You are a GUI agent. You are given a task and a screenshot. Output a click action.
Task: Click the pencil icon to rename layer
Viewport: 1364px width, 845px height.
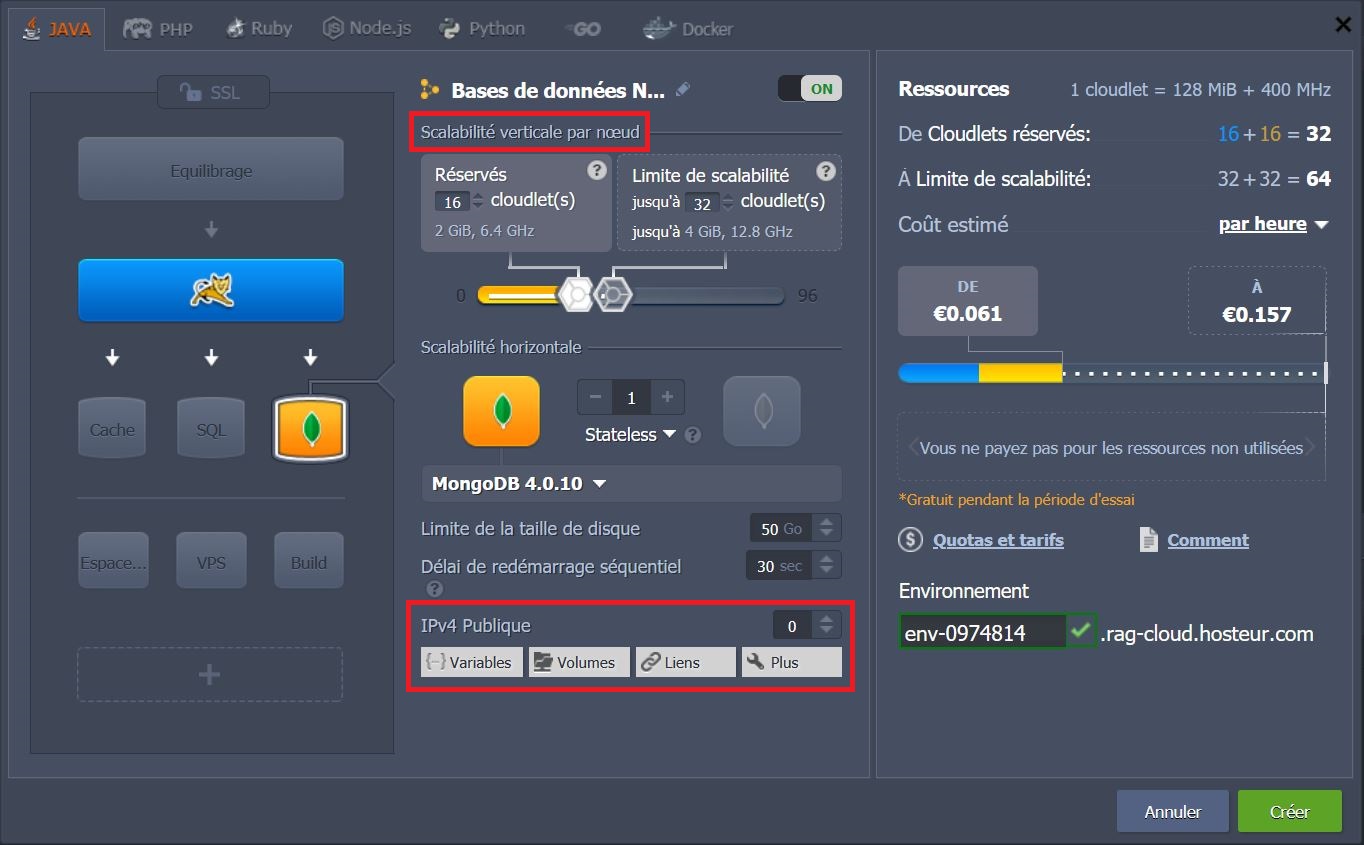click(x=683, y=90)
